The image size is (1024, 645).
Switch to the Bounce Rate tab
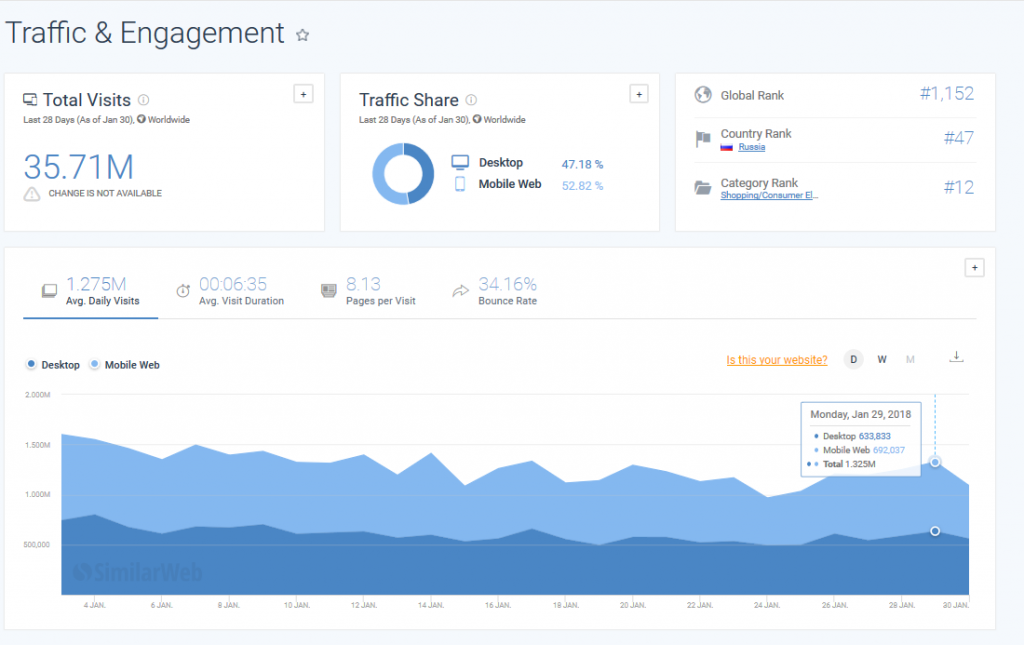[x=494, y=291]
